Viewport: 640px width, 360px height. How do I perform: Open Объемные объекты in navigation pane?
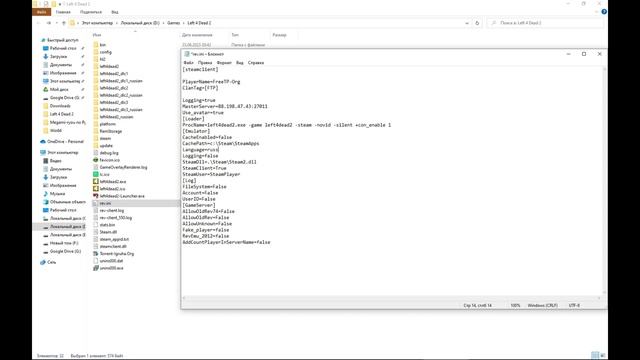click(68, 202)
